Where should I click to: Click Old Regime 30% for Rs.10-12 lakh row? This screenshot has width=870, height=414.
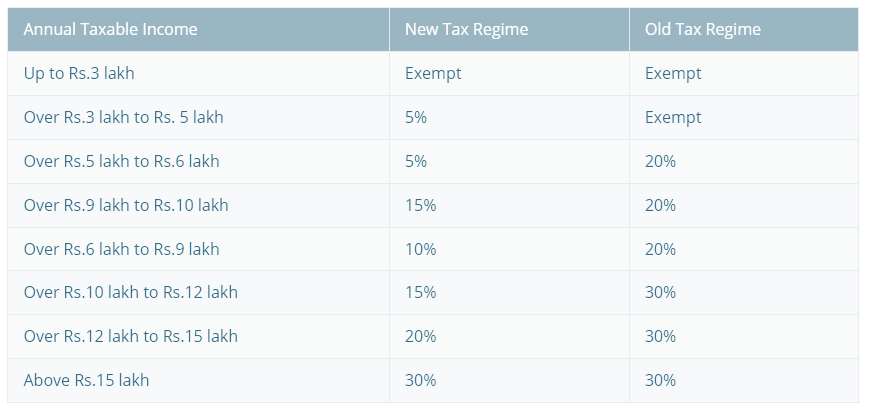tap(661, 293)
